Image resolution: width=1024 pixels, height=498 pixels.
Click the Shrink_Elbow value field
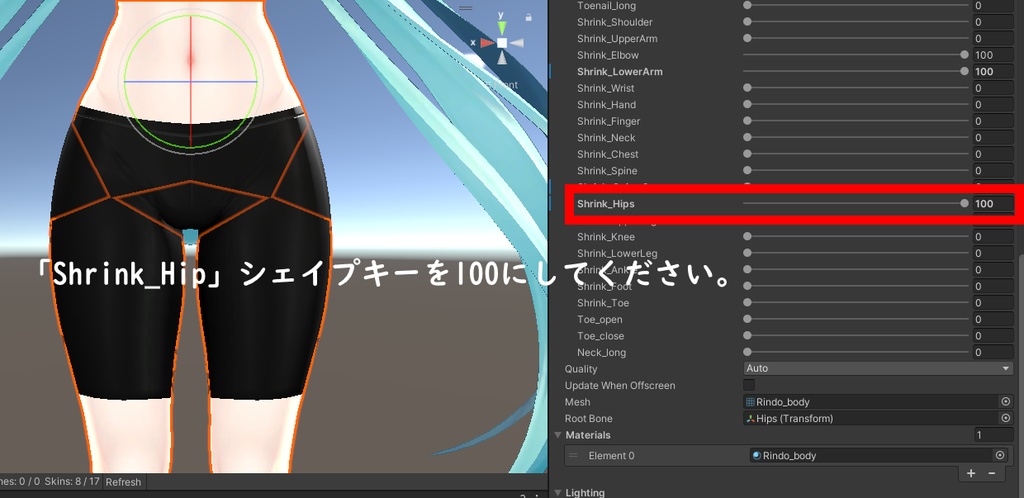tap(993, 55)
